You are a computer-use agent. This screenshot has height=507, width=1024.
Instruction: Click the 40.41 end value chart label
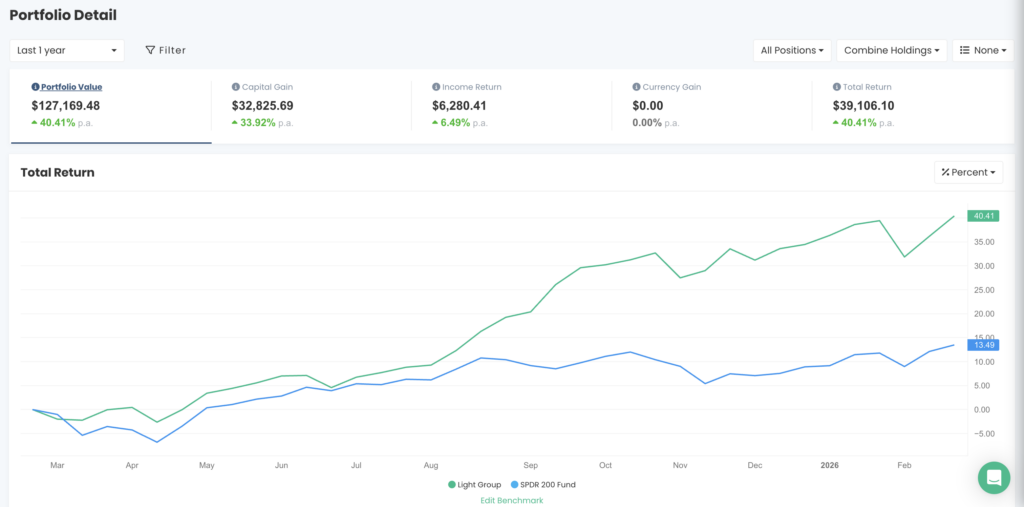[x=985, y=216]
